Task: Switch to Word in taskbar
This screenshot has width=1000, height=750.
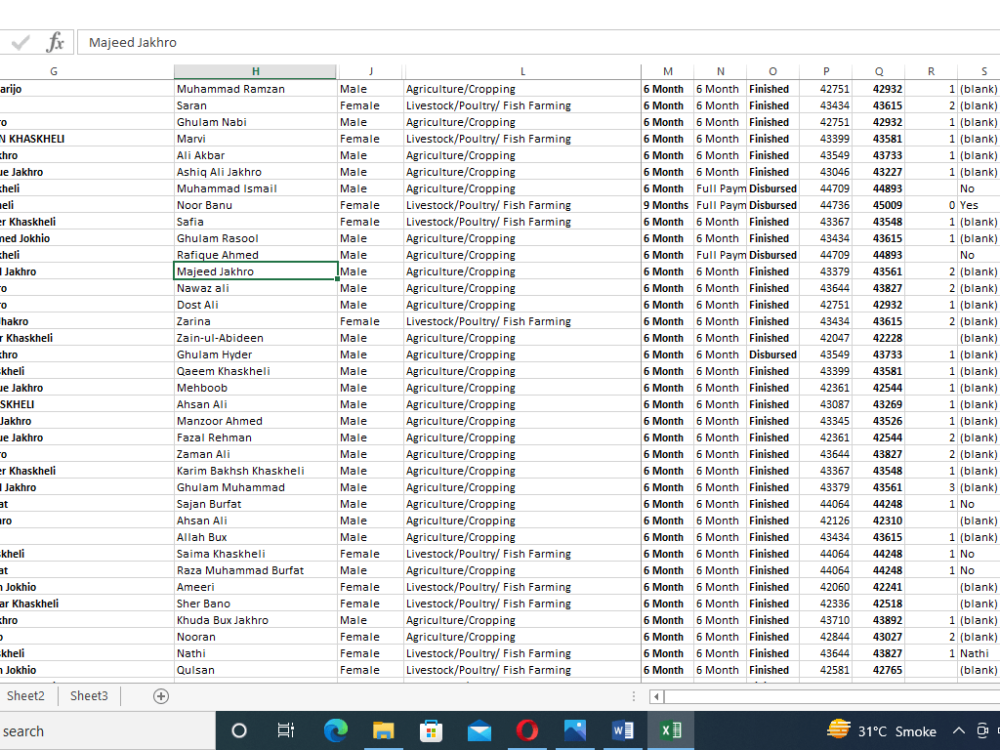Action: 622,730
